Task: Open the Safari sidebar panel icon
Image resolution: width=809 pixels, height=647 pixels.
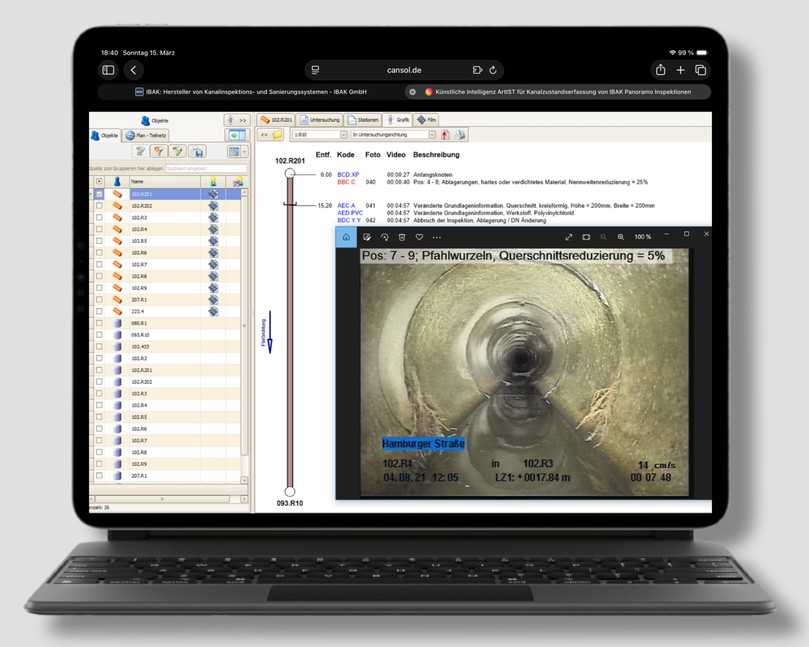Action: pos(108,70)
